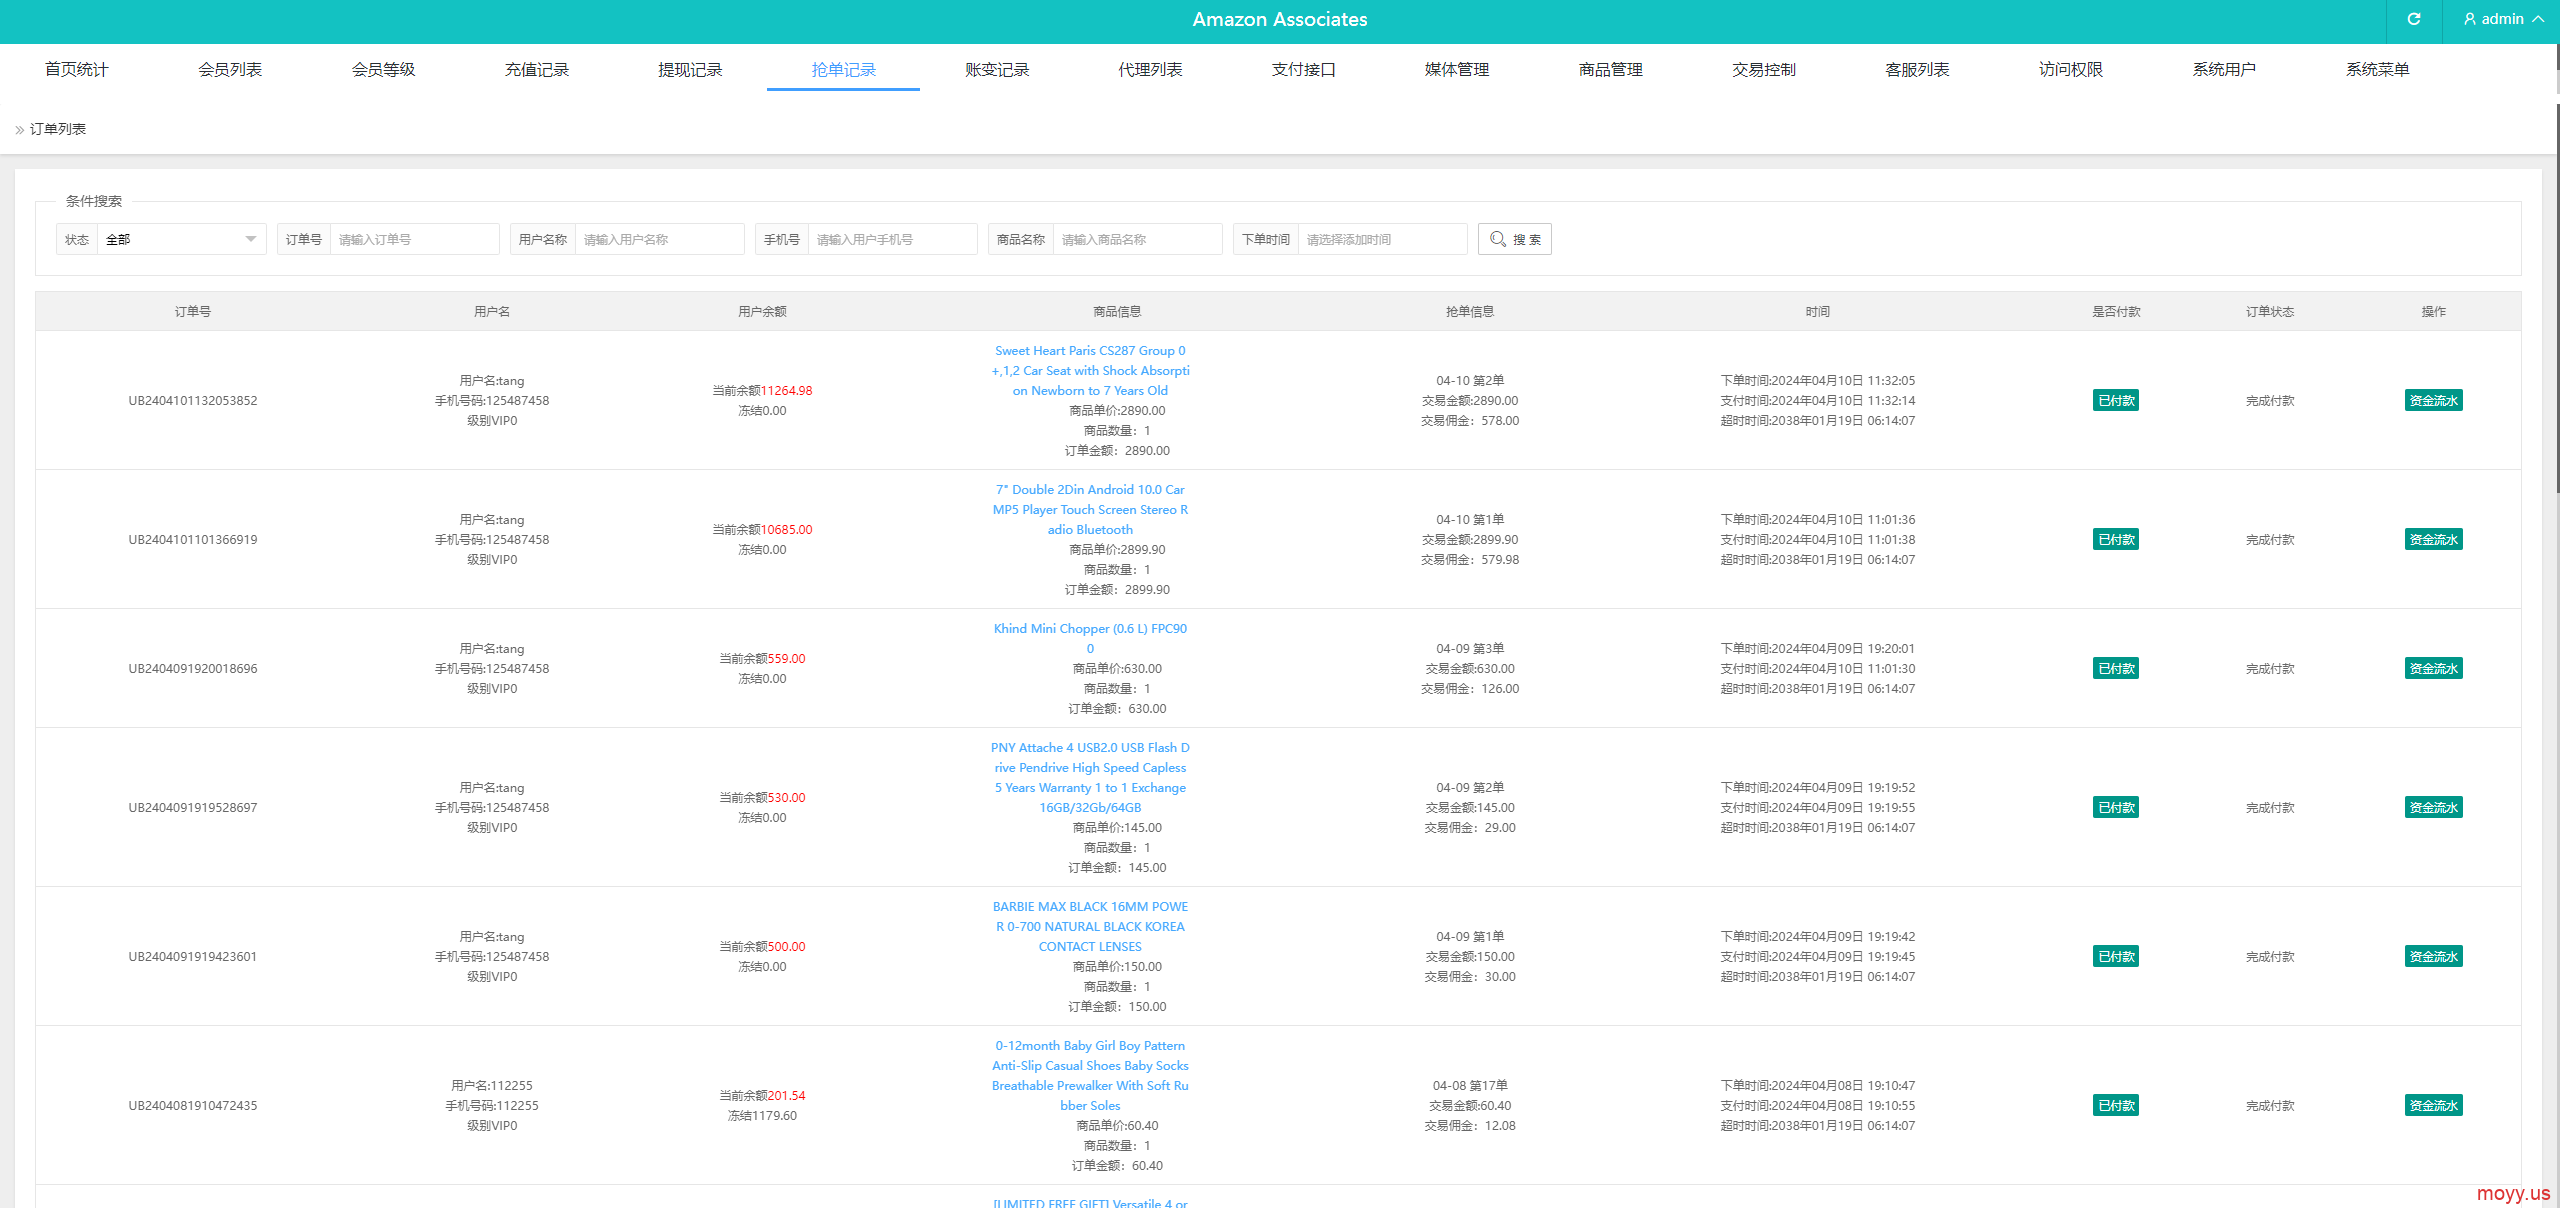Click 冻结1179.60 frozen amount
This screenshot has width=2560, height=1208.
pos(762,1115)
